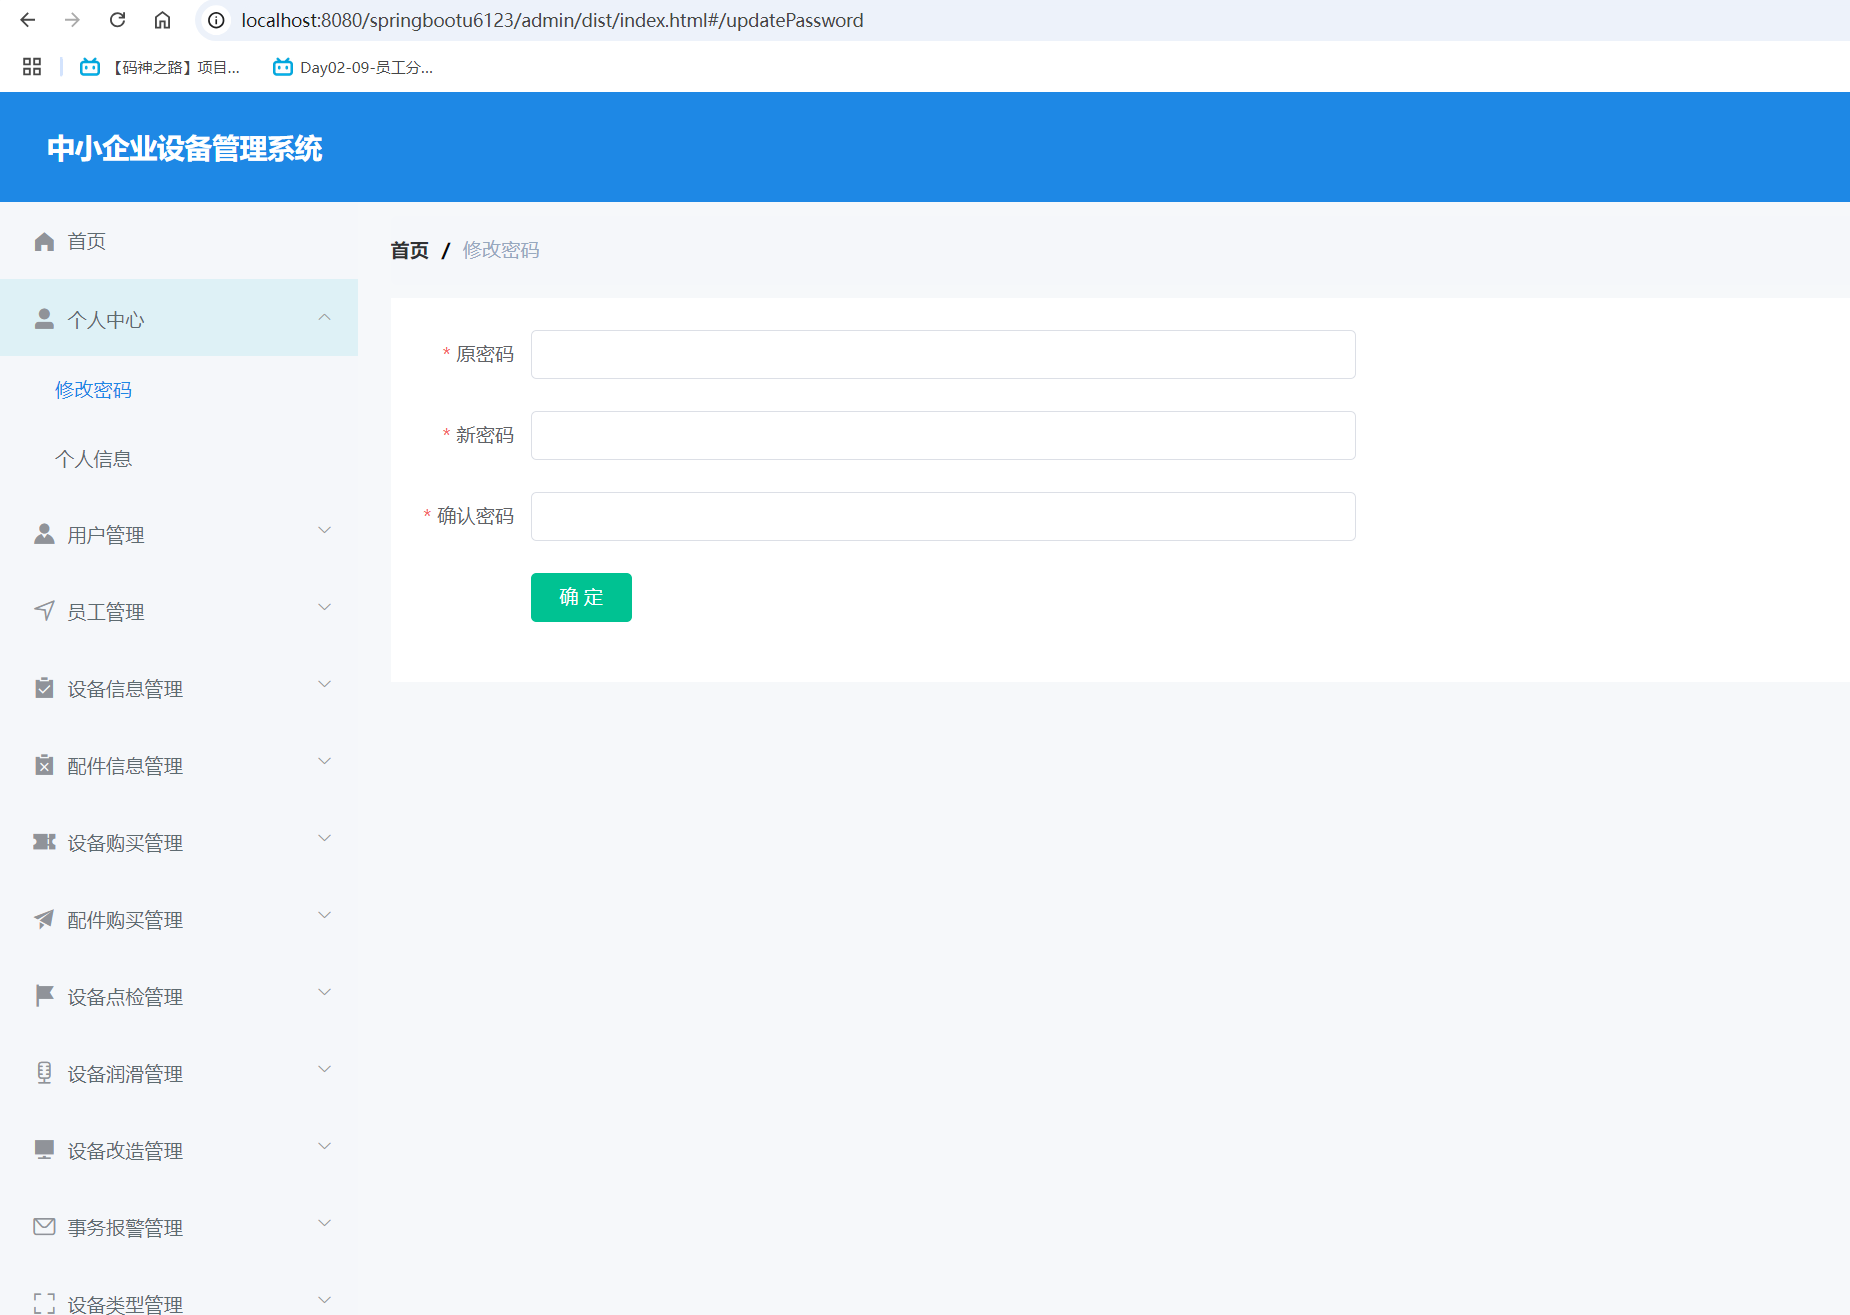View site info icon in address bar

click(216, 20)
